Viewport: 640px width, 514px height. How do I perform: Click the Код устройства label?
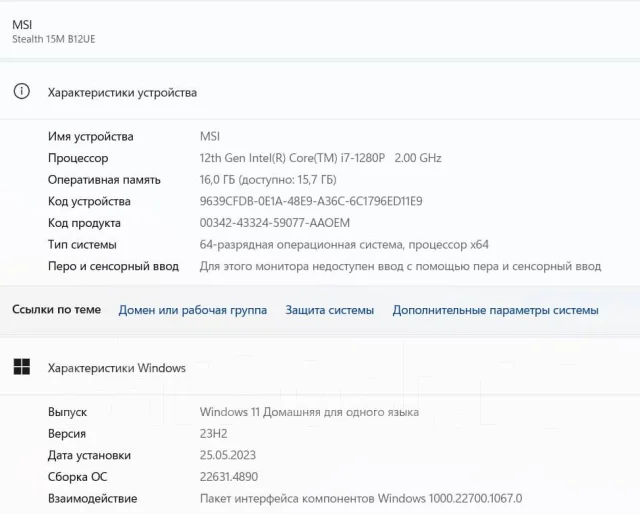[89, 202]
